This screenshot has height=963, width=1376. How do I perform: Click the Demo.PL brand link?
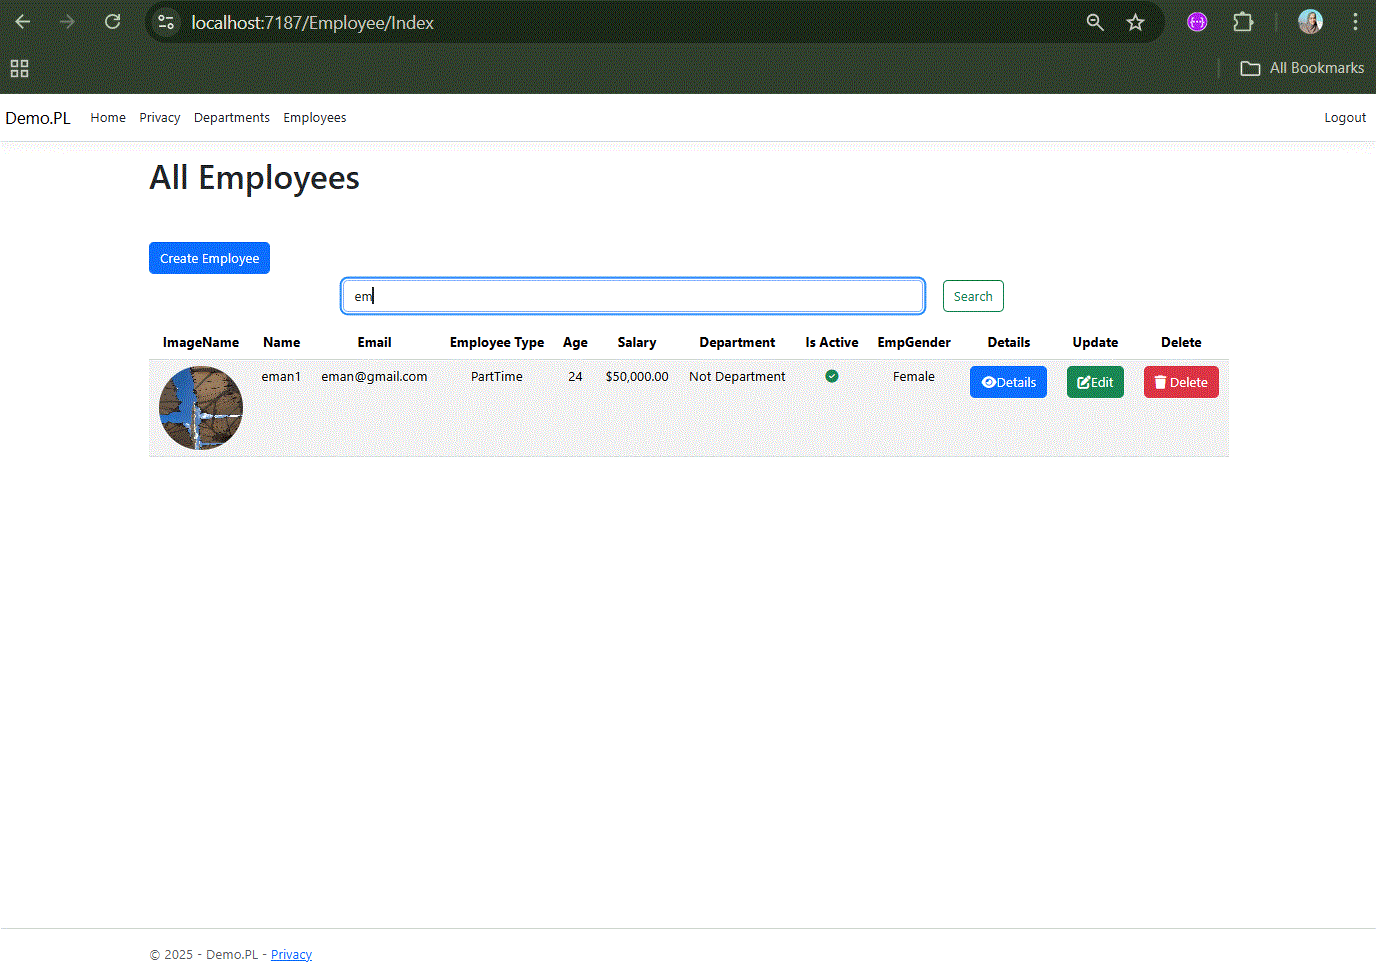pyautogui.click(x=38, y=118)
